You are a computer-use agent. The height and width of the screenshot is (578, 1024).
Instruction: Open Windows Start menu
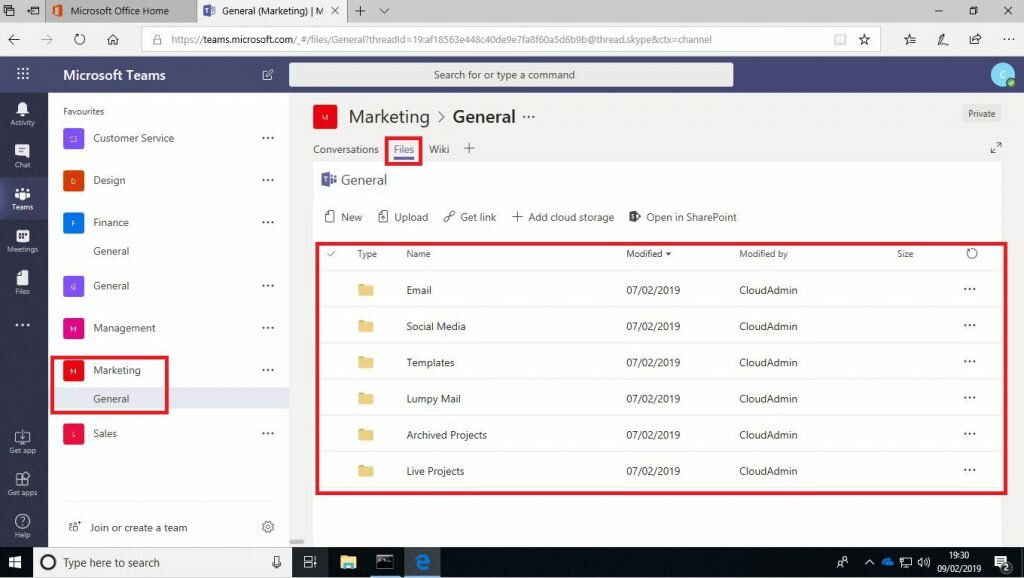(14, 562)
